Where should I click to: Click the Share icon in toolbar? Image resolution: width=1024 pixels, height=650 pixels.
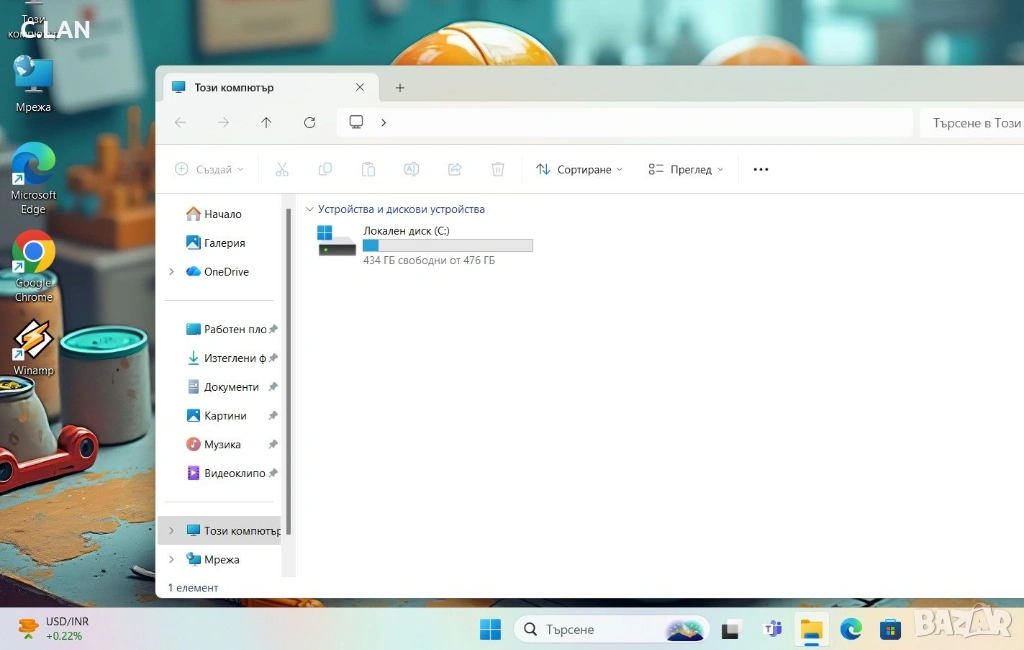tap(455, 170)
